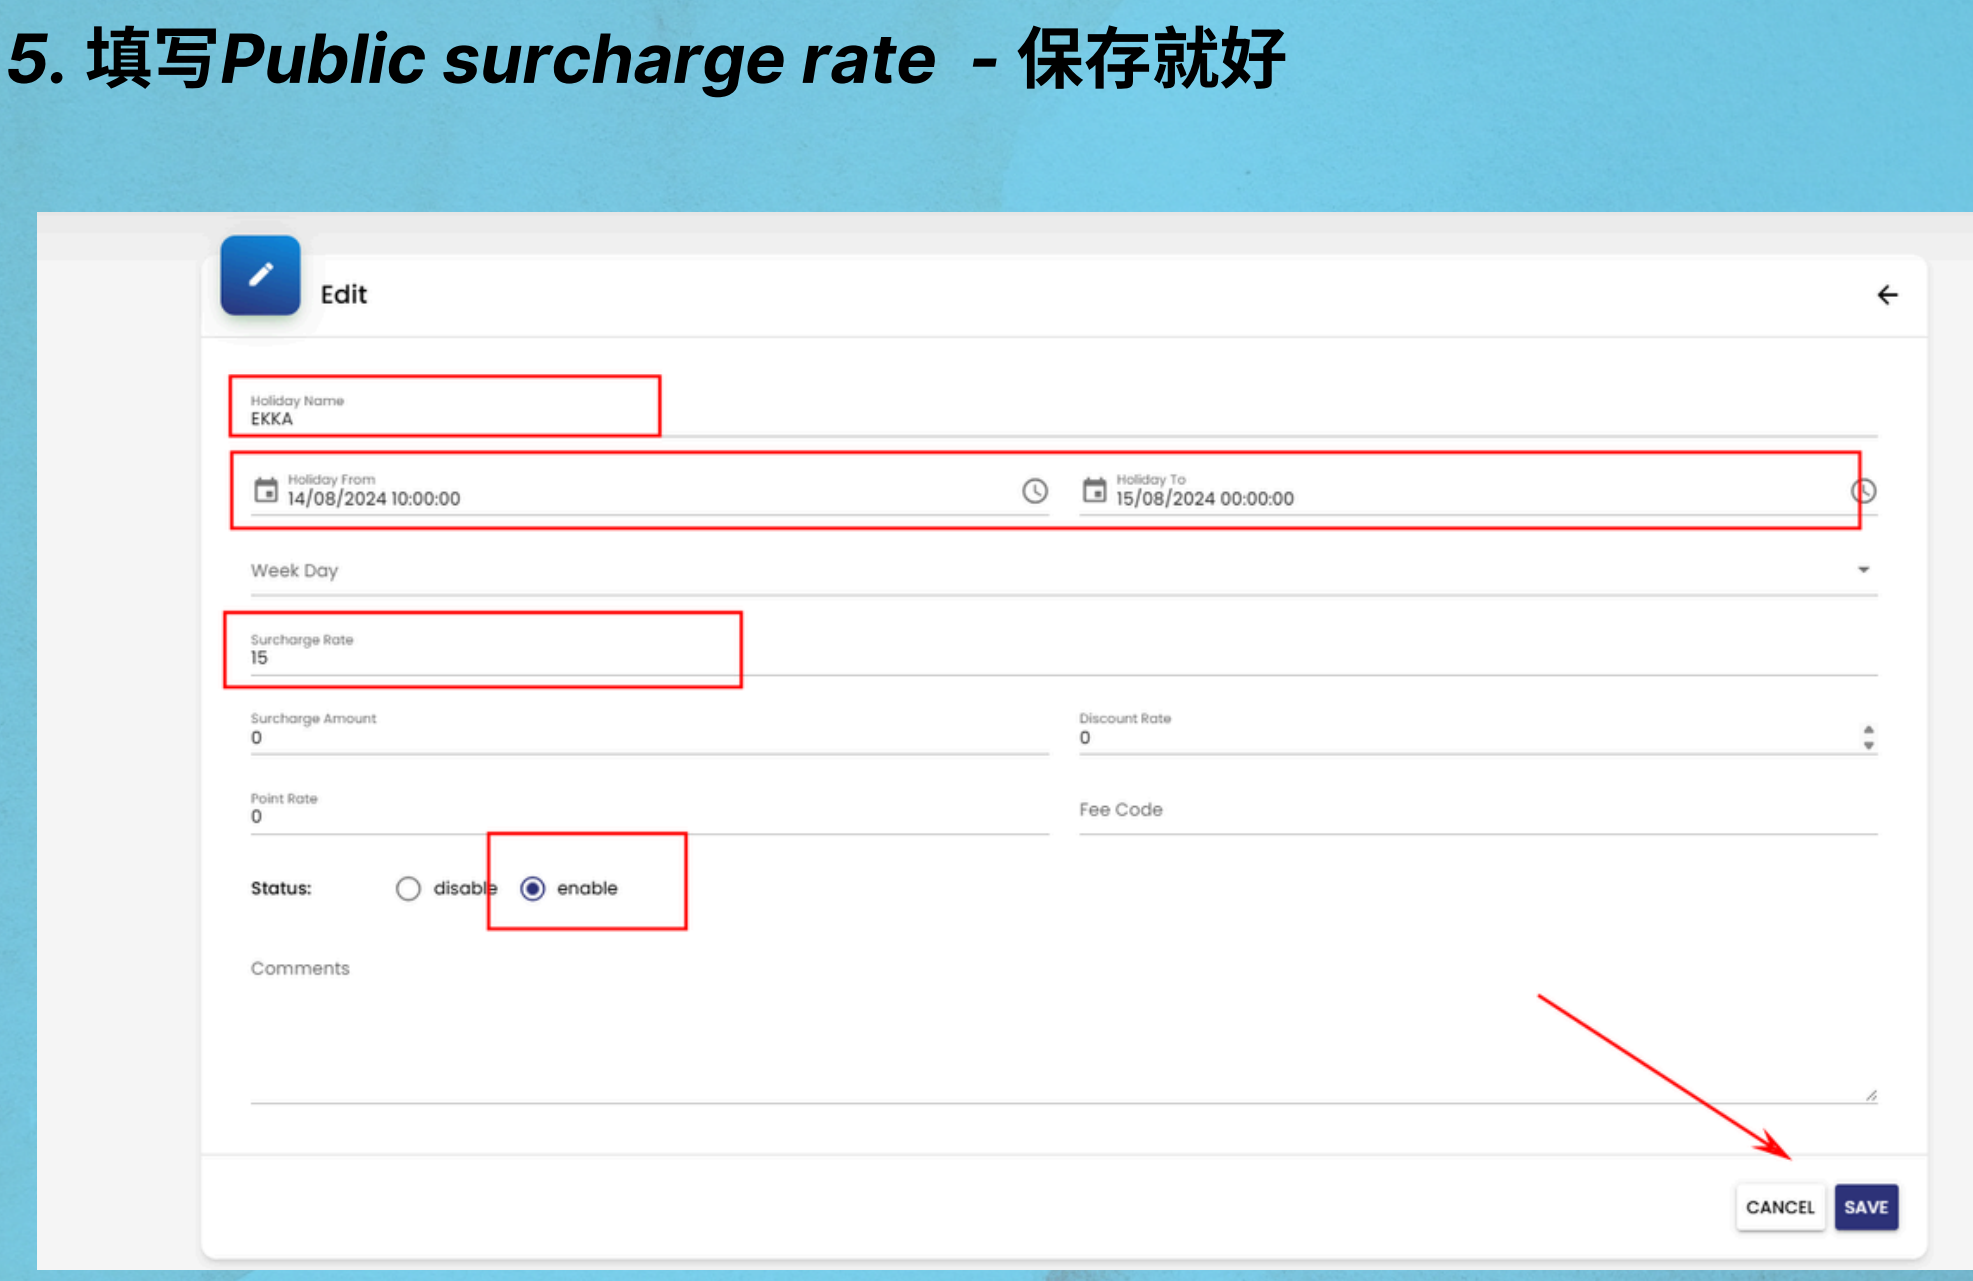The image size is (1973, 1281).
Task: Click Holiday To clock icon
Action: (1863, 491)
